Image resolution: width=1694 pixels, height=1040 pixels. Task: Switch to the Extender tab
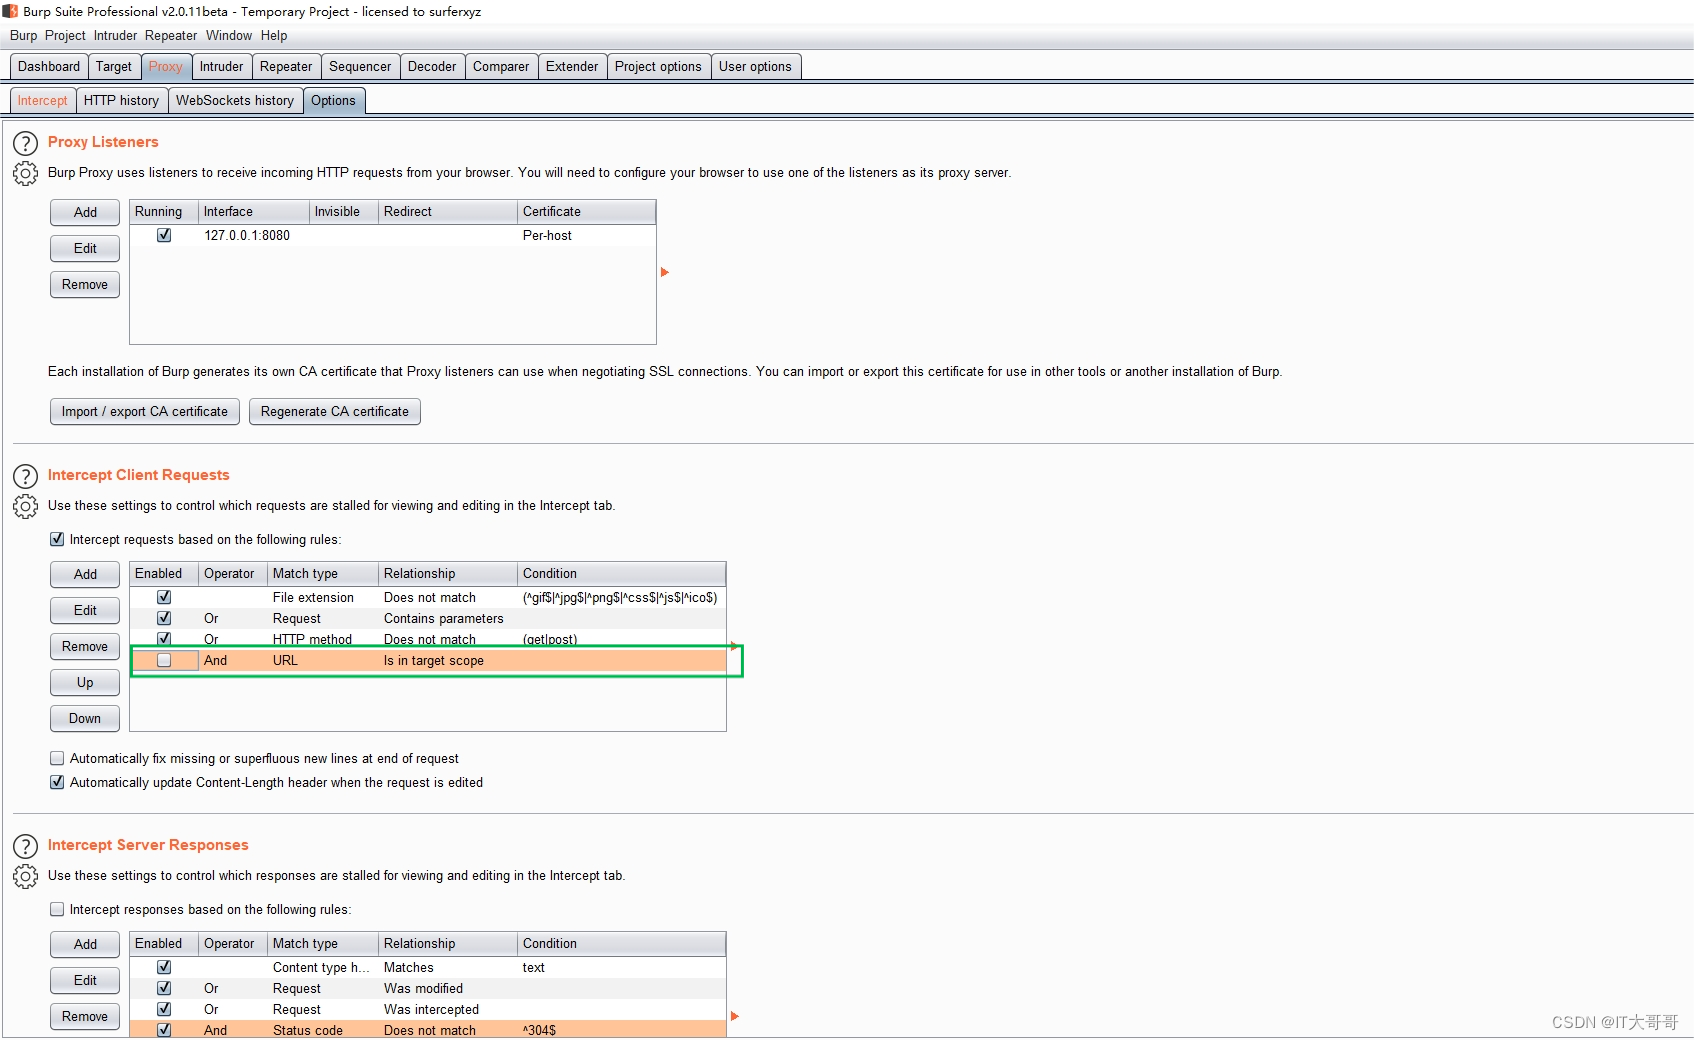coord(572,67)
